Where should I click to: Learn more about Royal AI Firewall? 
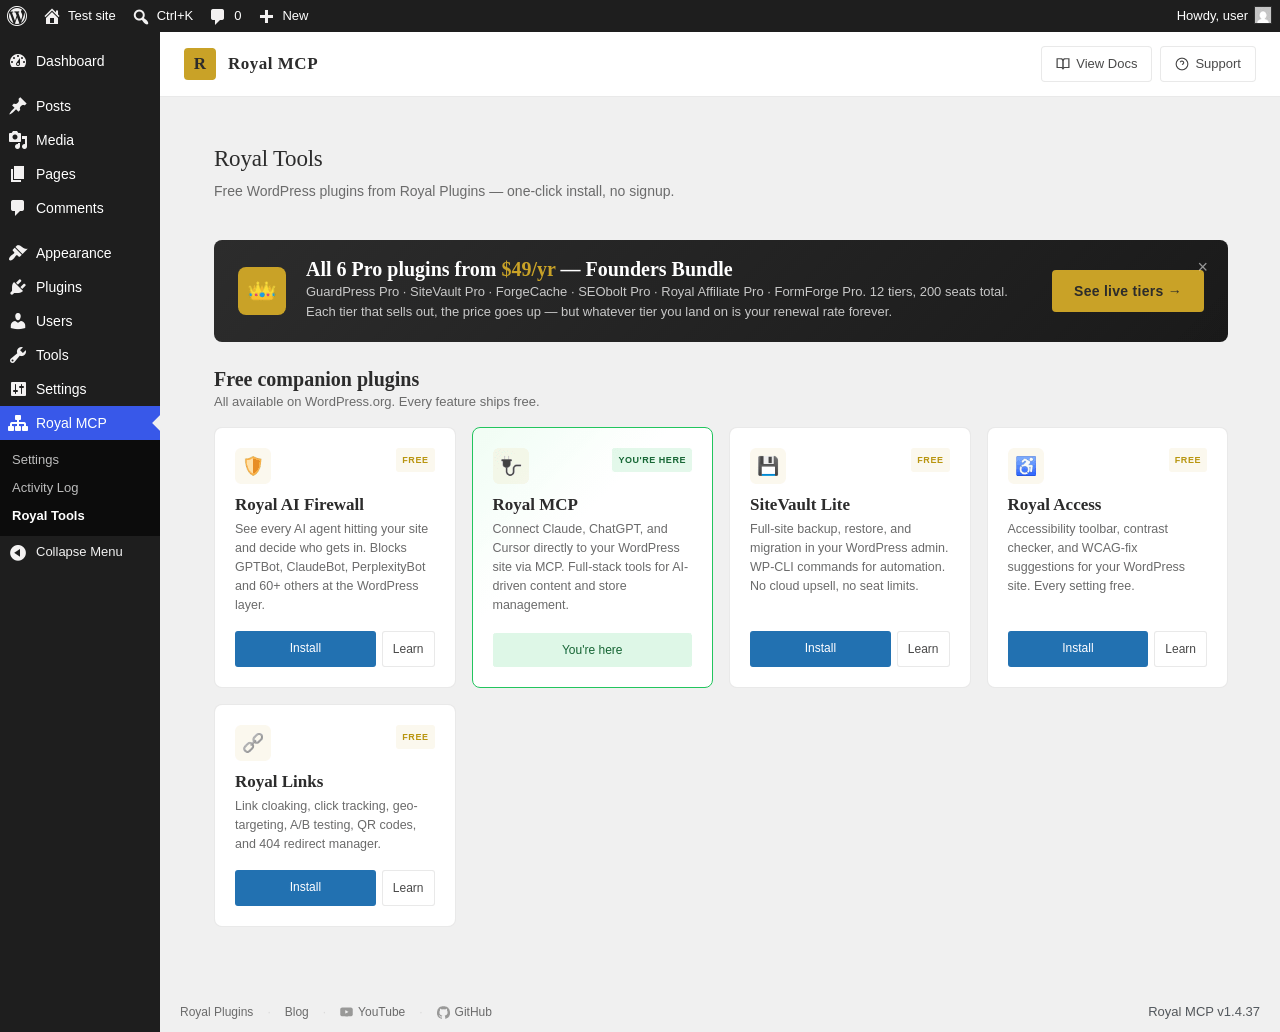[408, 649]
